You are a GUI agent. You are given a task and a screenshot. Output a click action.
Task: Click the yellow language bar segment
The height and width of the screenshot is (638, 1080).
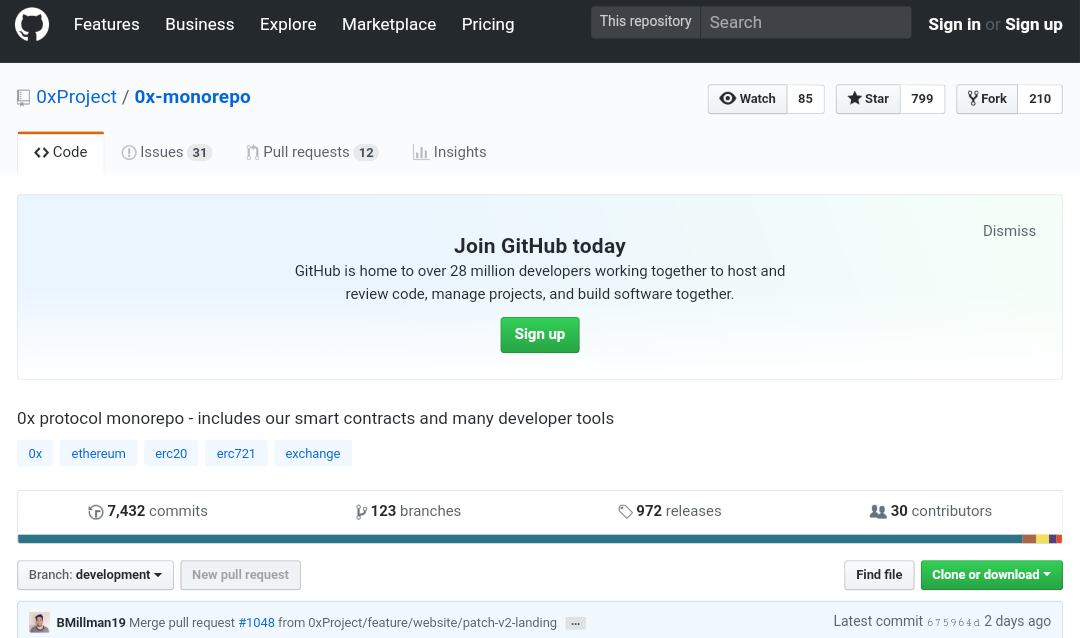click(1043, 539)
